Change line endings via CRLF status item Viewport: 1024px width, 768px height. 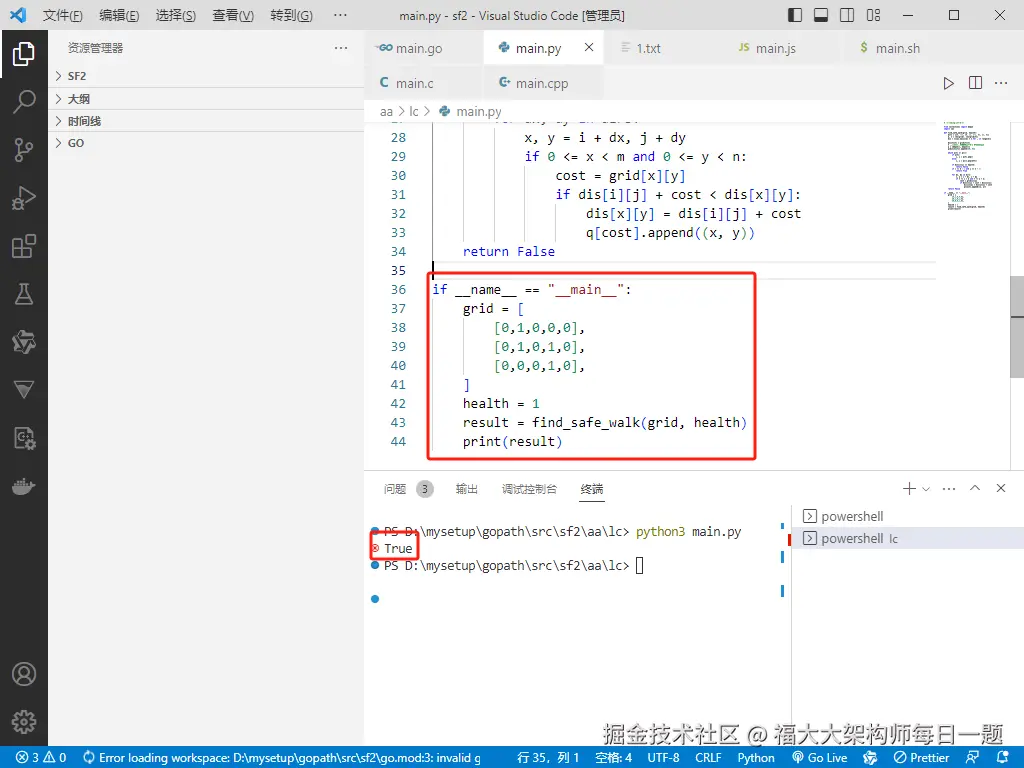pos(708,758)
